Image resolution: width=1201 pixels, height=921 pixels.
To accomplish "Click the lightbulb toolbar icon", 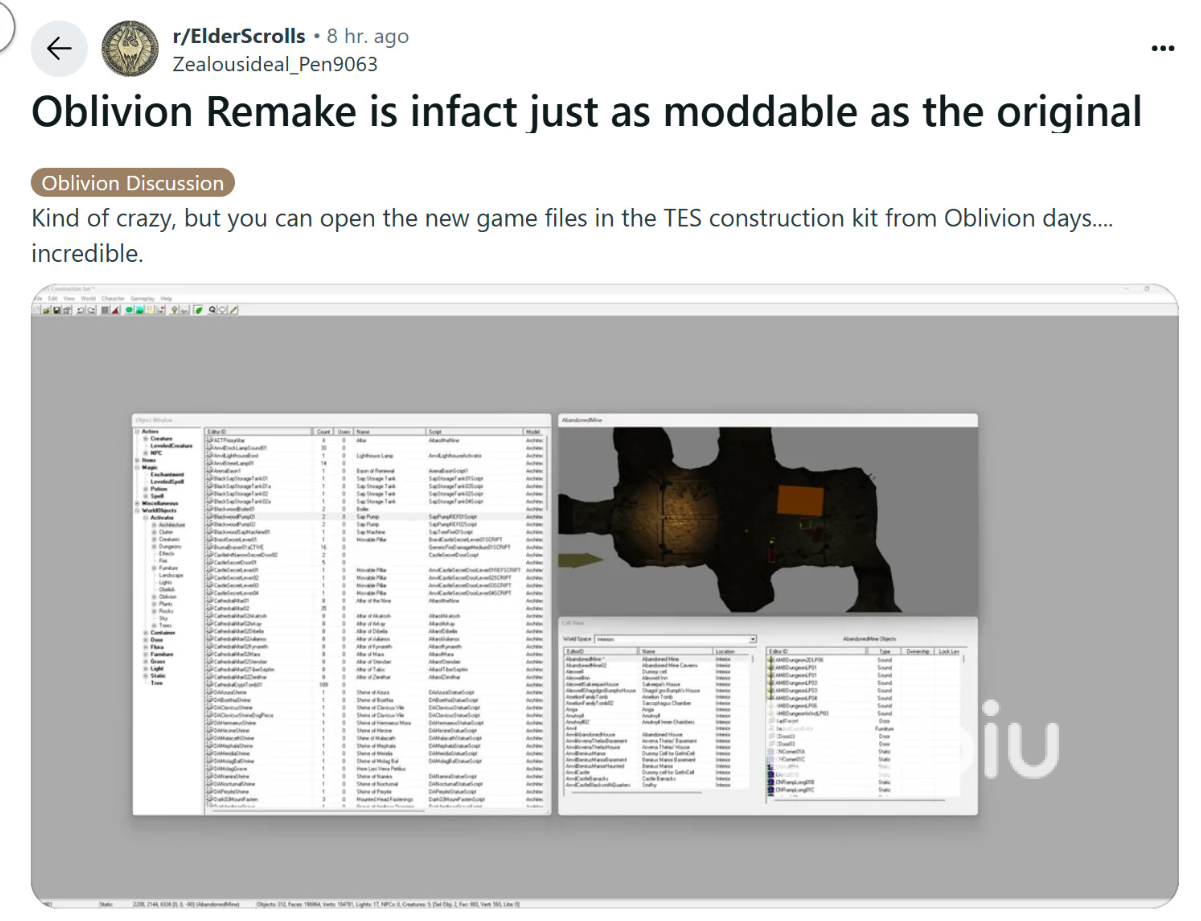I will click(x=173, y=310).
